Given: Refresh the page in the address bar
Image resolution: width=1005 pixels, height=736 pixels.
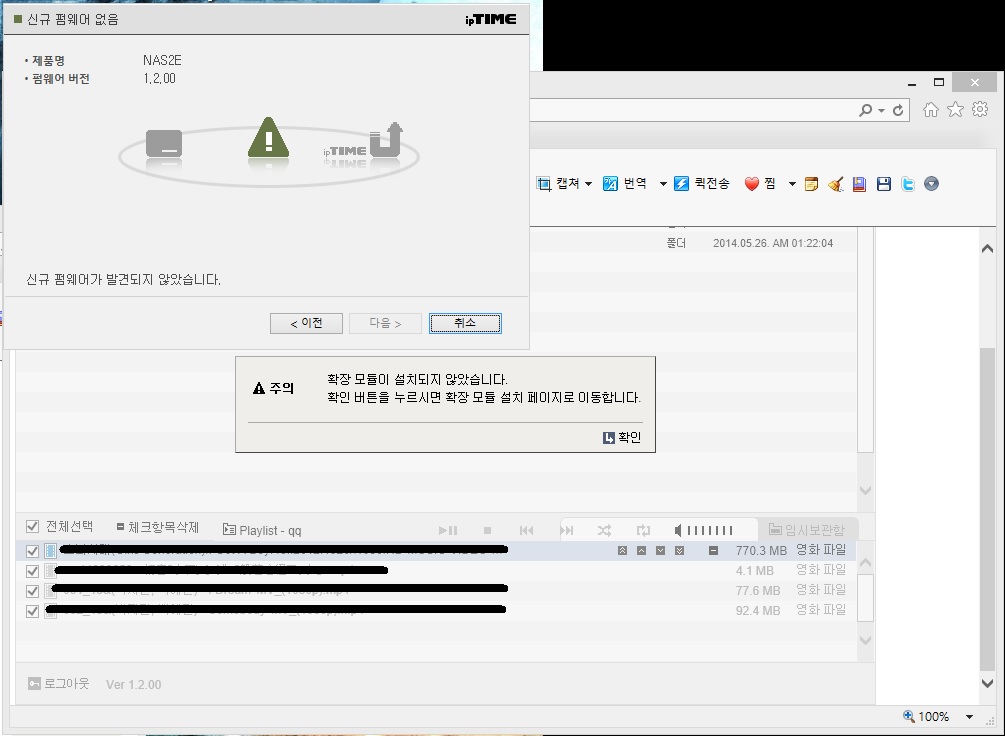Looking at the screenshot, I should [898, 110].
